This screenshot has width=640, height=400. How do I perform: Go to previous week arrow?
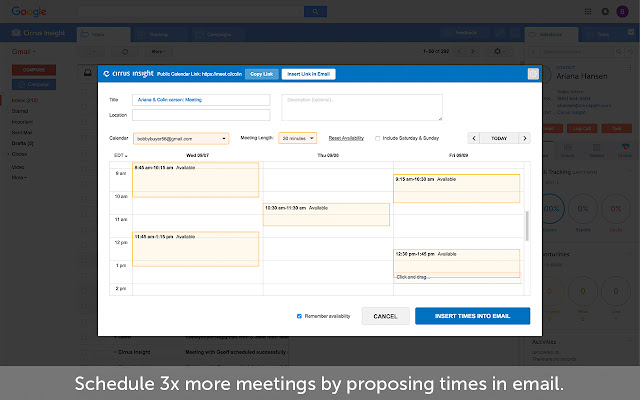(x=474, y=138)
